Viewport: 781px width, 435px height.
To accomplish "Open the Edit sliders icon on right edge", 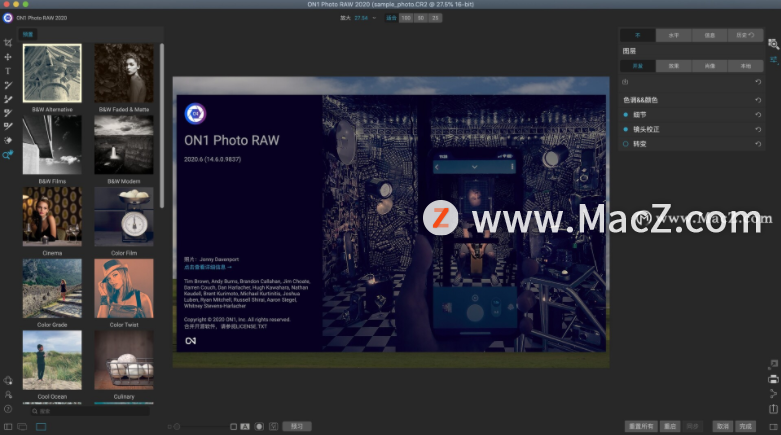I will (773, 60).
